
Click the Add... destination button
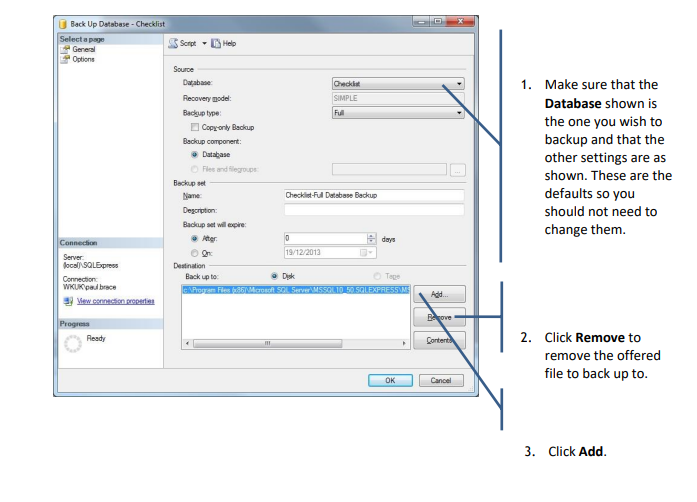[x=439, y=294]
